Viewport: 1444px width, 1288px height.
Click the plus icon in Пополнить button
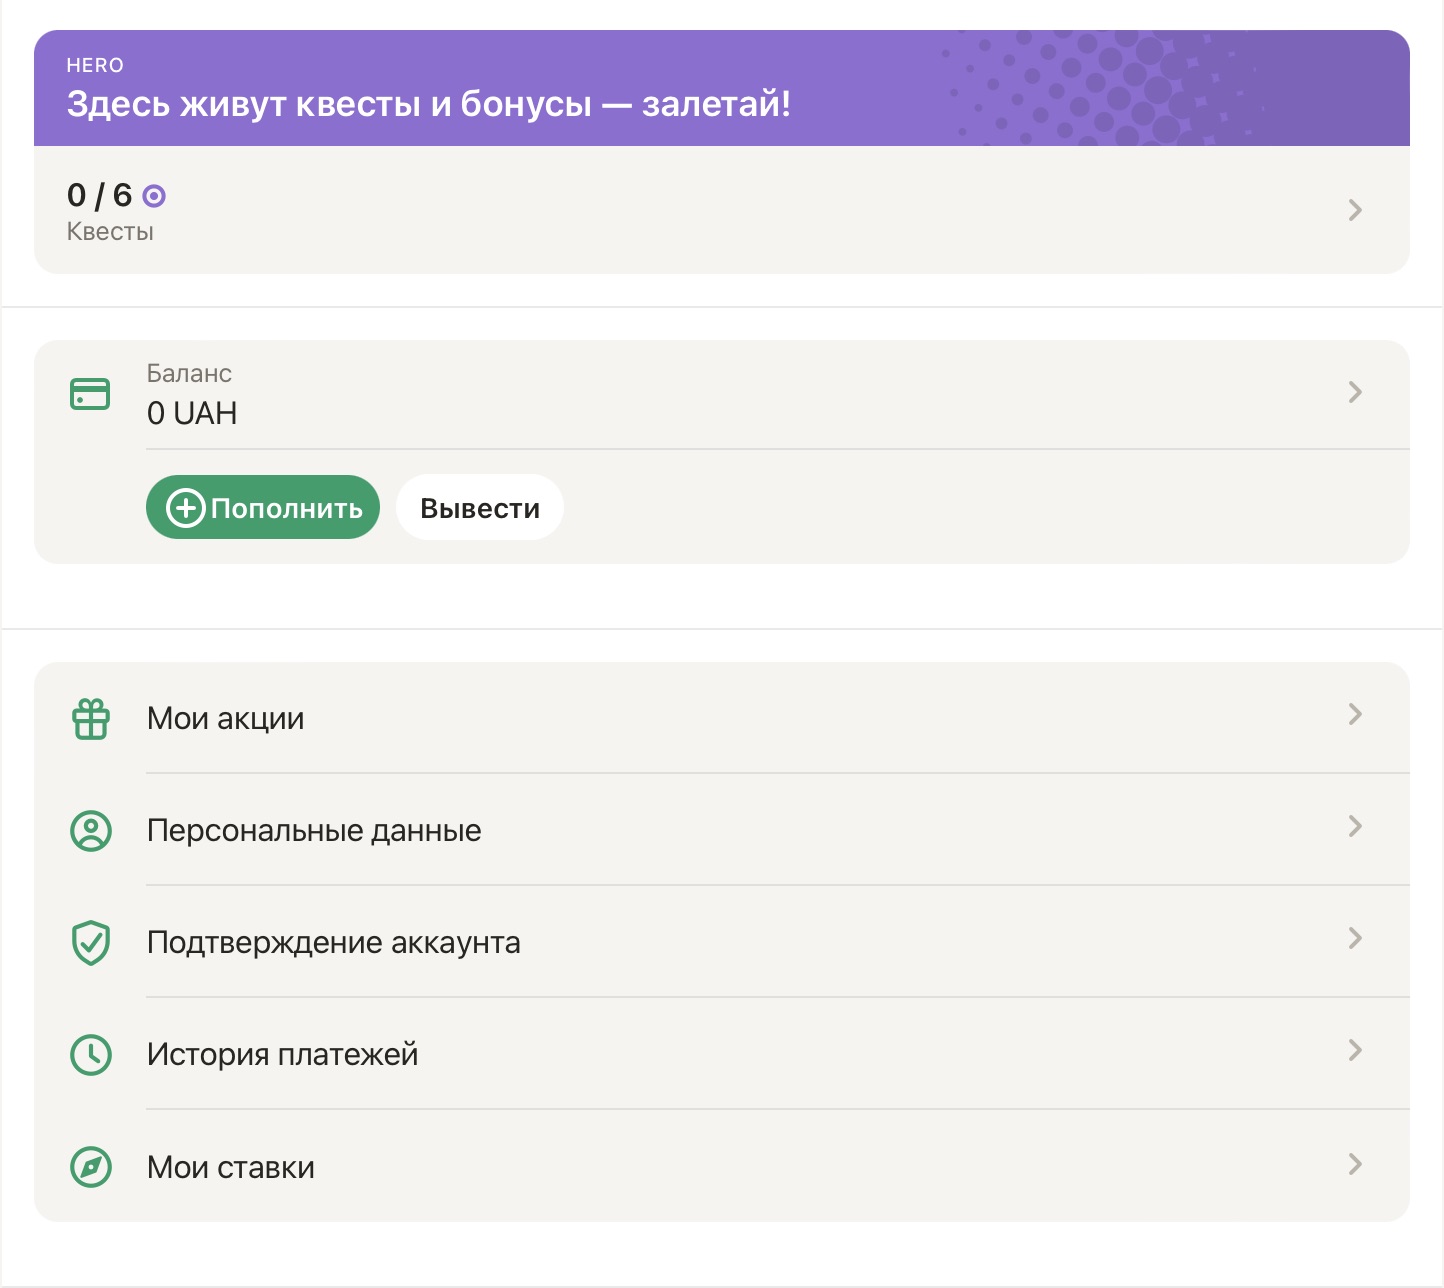(185, 508)
